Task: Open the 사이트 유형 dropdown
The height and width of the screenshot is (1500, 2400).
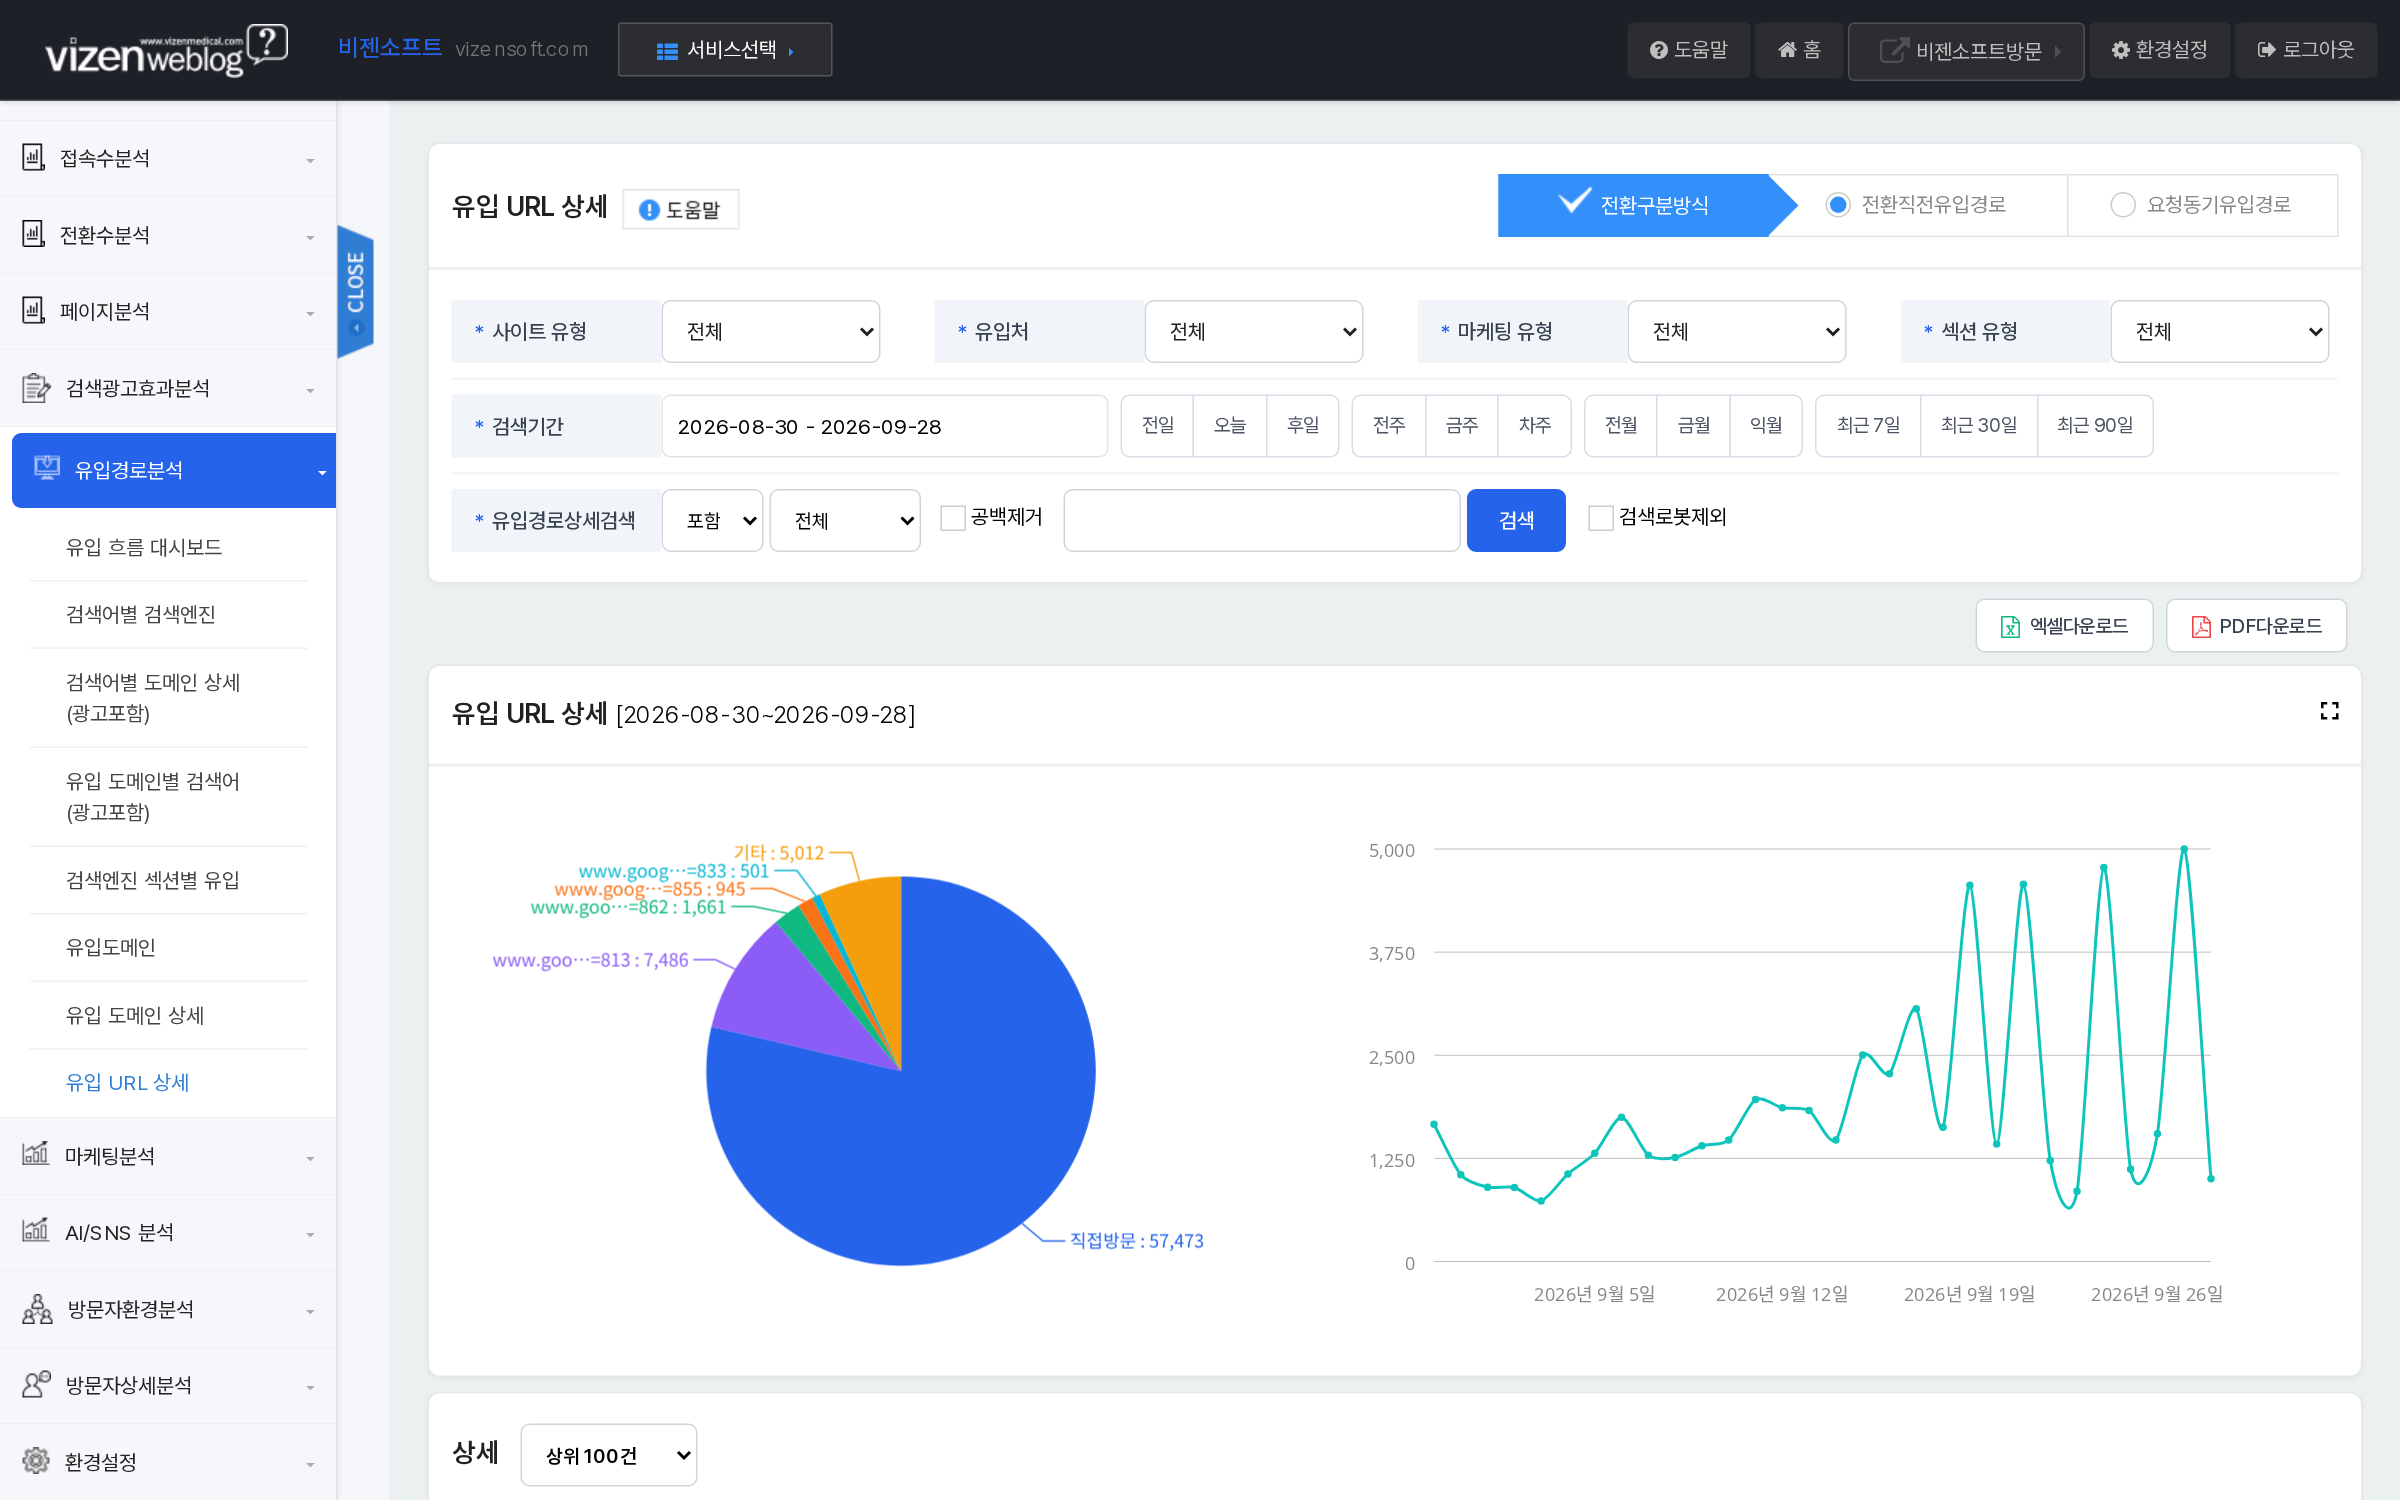Action: coord(771,331)
